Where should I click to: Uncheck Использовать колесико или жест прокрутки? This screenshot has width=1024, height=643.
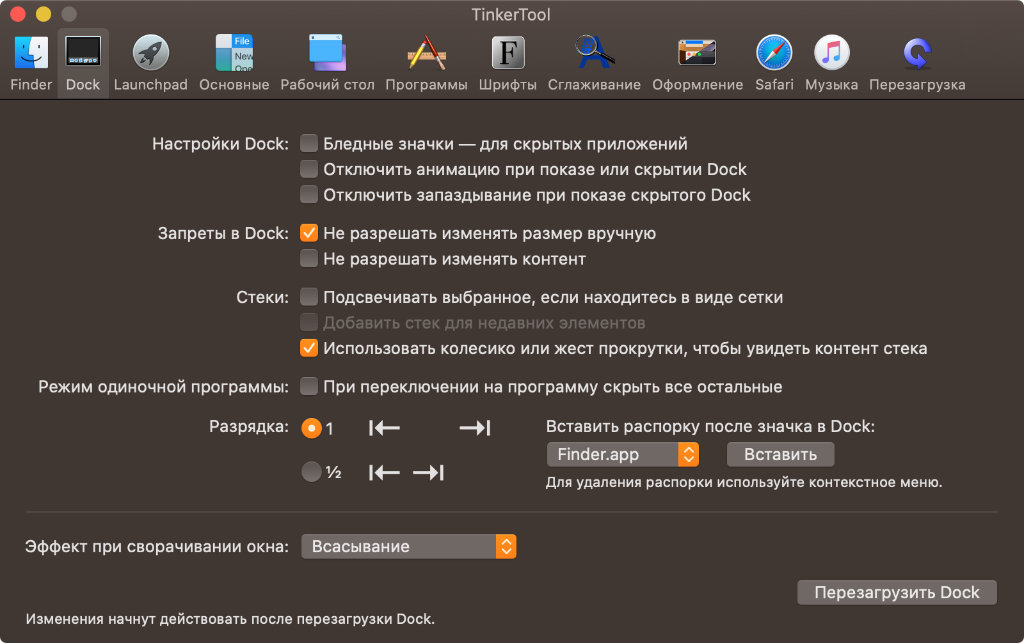click(x=309, y=348)
